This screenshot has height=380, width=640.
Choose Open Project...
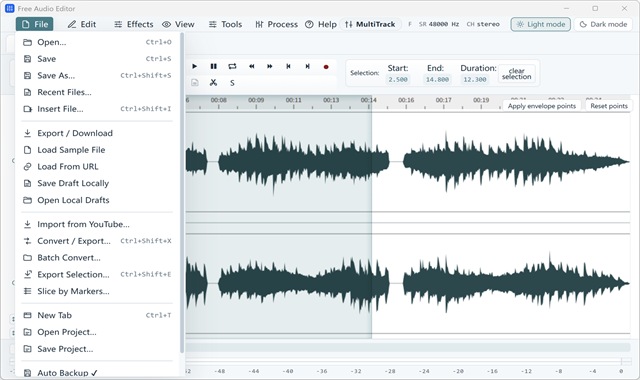(x=97, y=332)
